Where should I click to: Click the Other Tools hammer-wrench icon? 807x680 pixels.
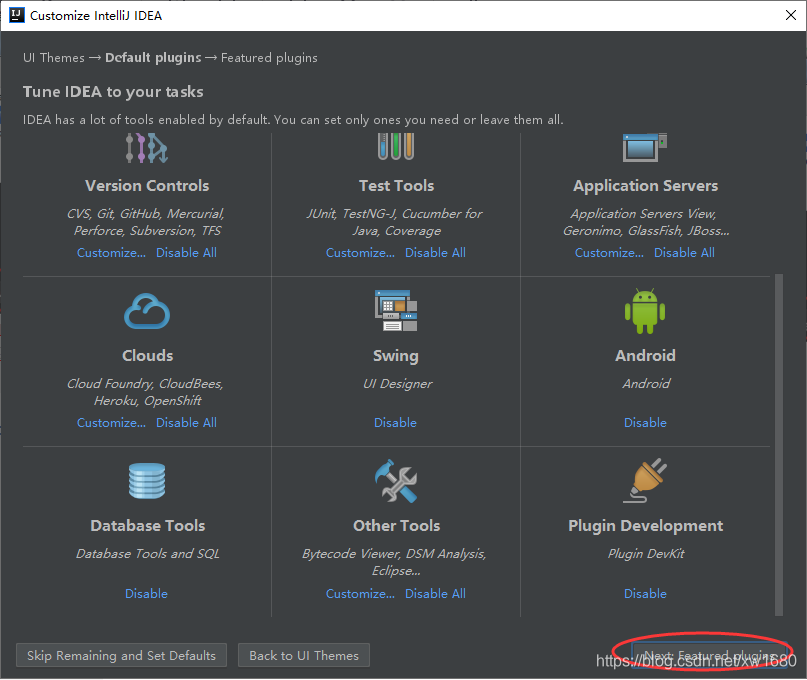[x=396, y=481]
